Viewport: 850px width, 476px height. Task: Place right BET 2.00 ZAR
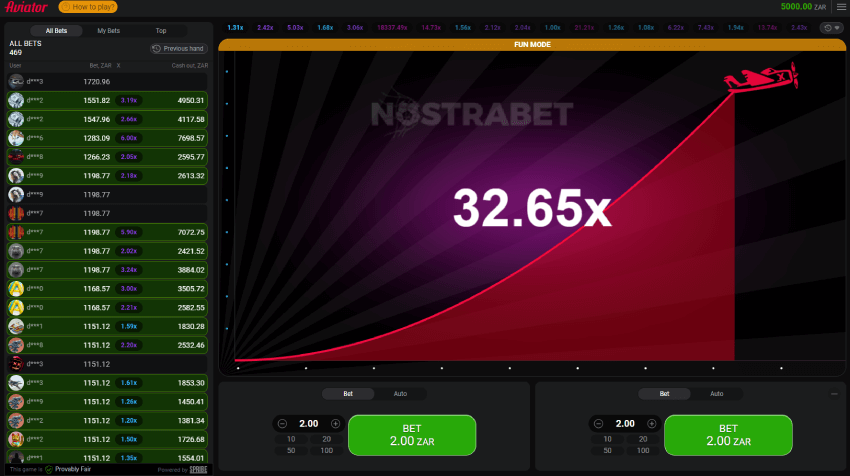point(728,435)
